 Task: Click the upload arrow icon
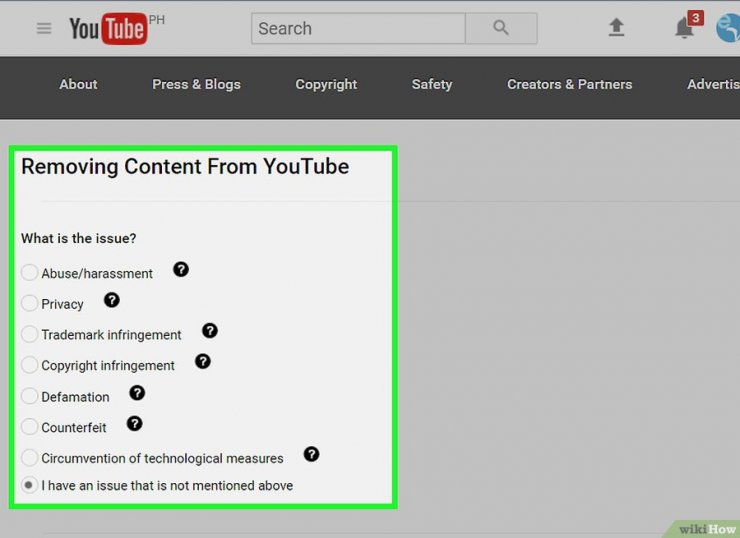pyautogui.click(x=616, y=27)
